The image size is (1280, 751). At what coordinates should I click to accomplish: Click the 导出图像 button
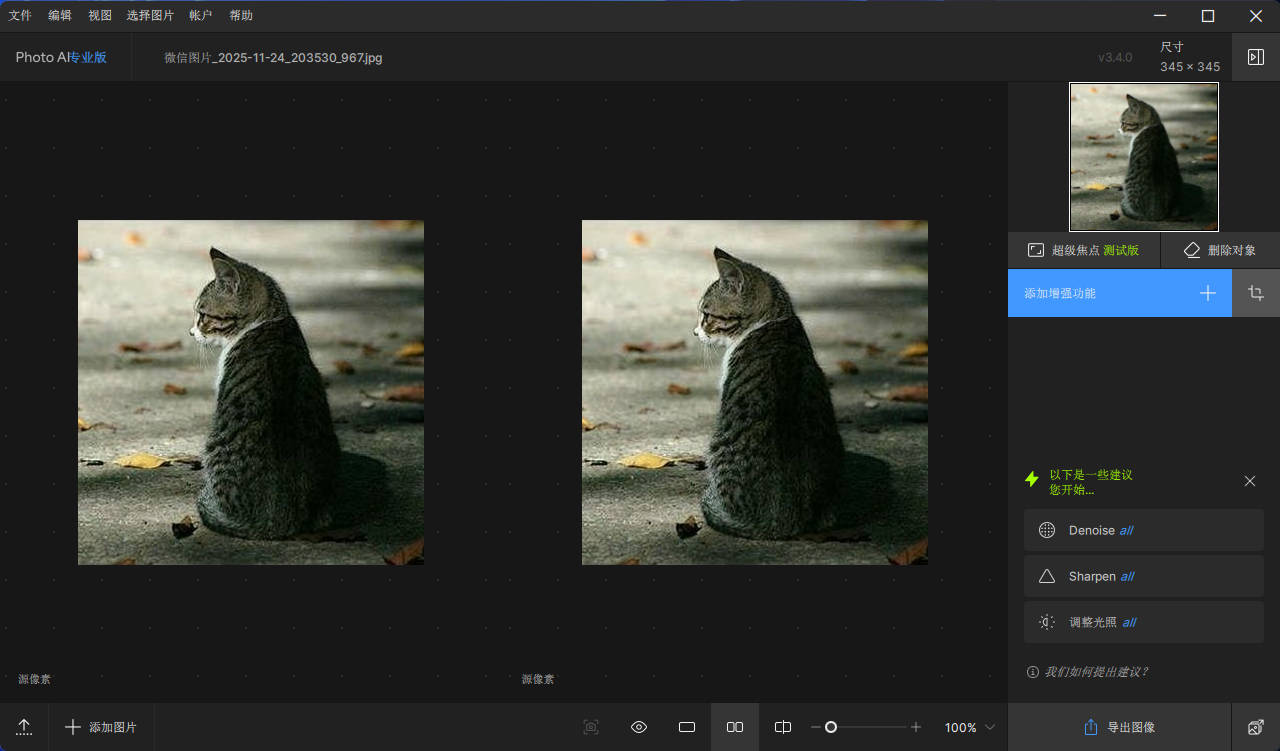tap(1119, 727)
